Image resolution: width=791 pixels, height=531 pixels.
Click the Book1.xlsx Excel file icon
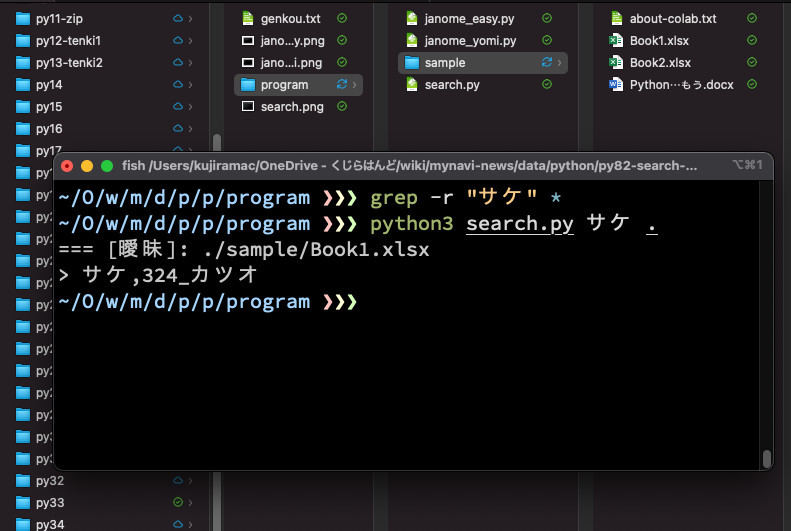coord(617,41)
